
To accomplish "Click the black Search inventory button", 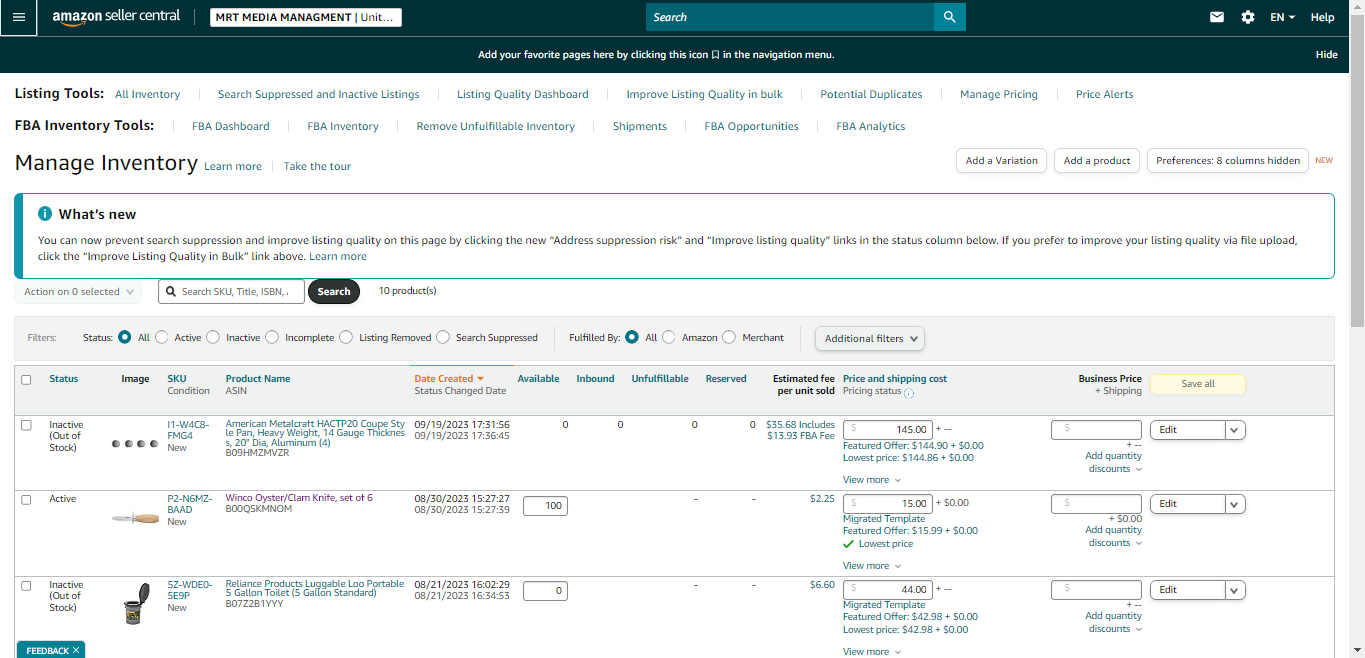I will (x=334, y=292).
